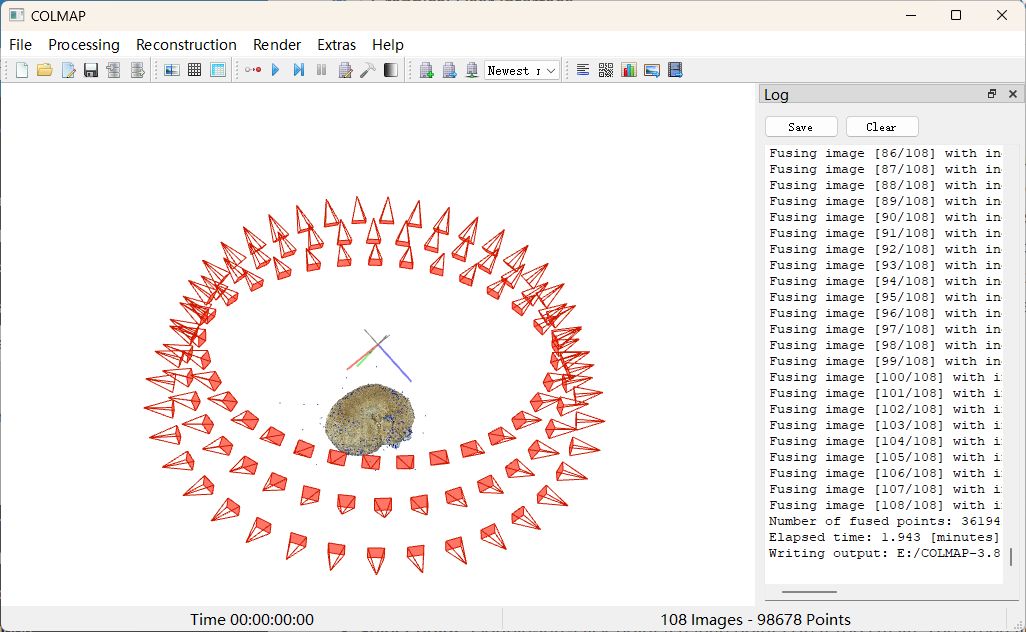The height and width of the screenshot is (632, 1026).
Task: Start reconstruction with the blue play icon
Action: (275, 70)
